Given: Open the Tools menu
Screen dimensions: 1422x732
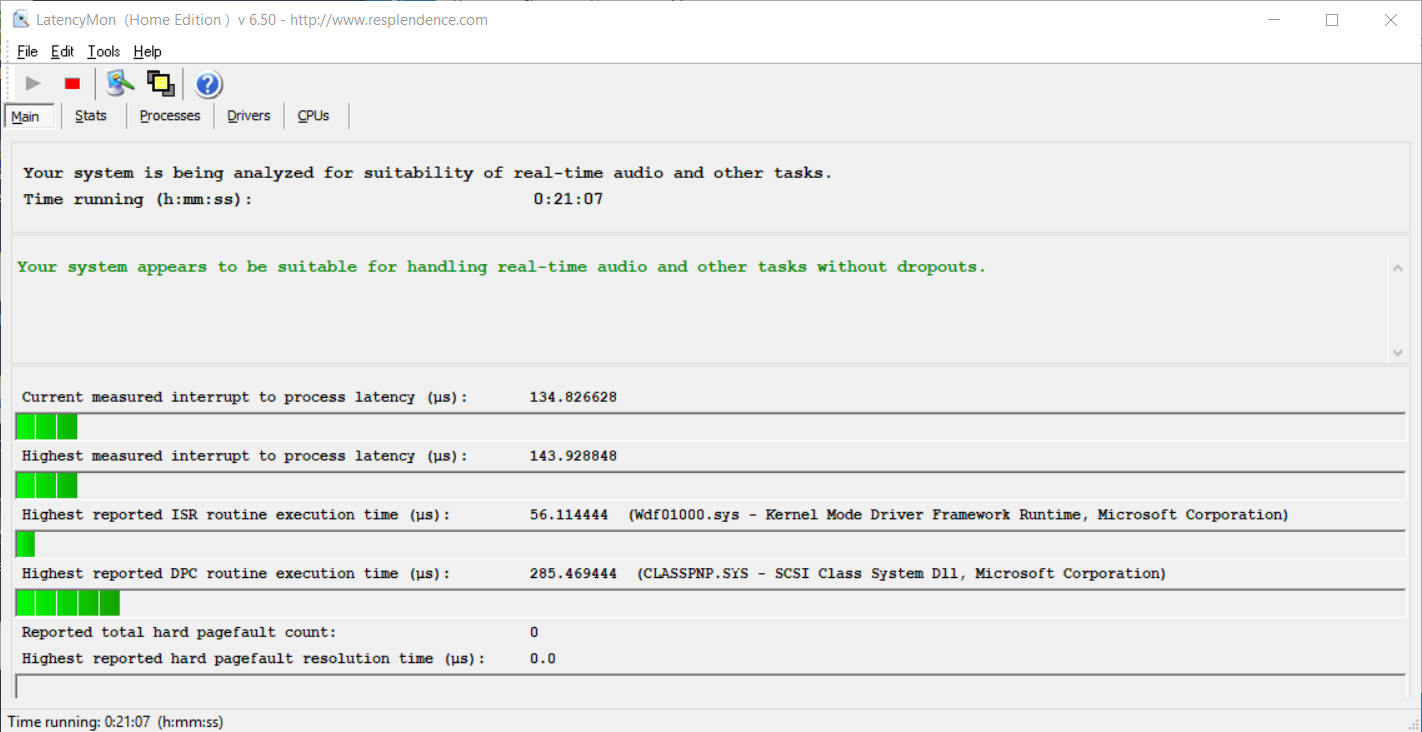Looking at the screenshot, I should [x=103, y=51].
